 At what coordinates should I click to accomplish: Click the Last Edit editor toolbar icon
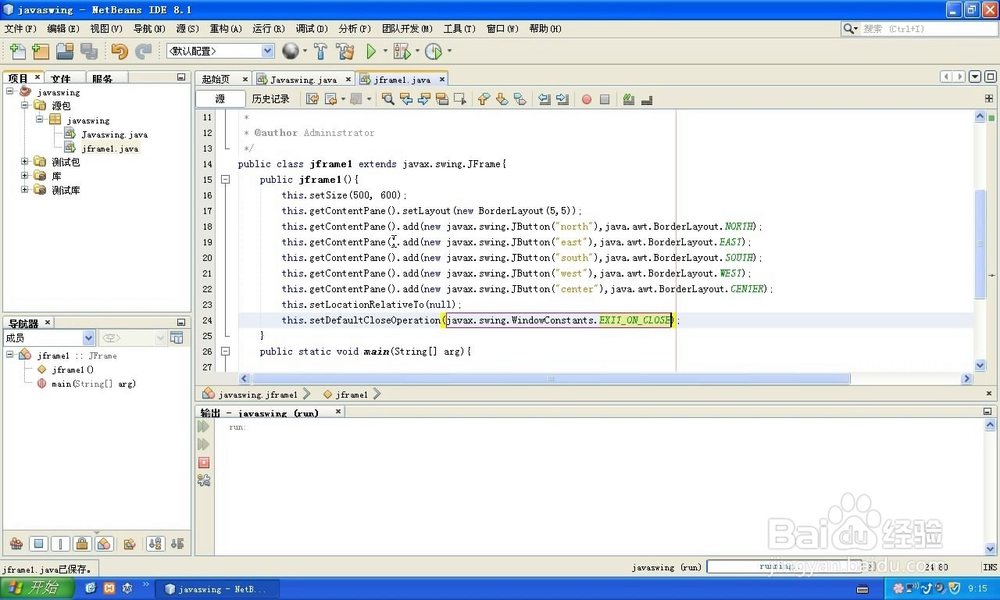point(312,99)
